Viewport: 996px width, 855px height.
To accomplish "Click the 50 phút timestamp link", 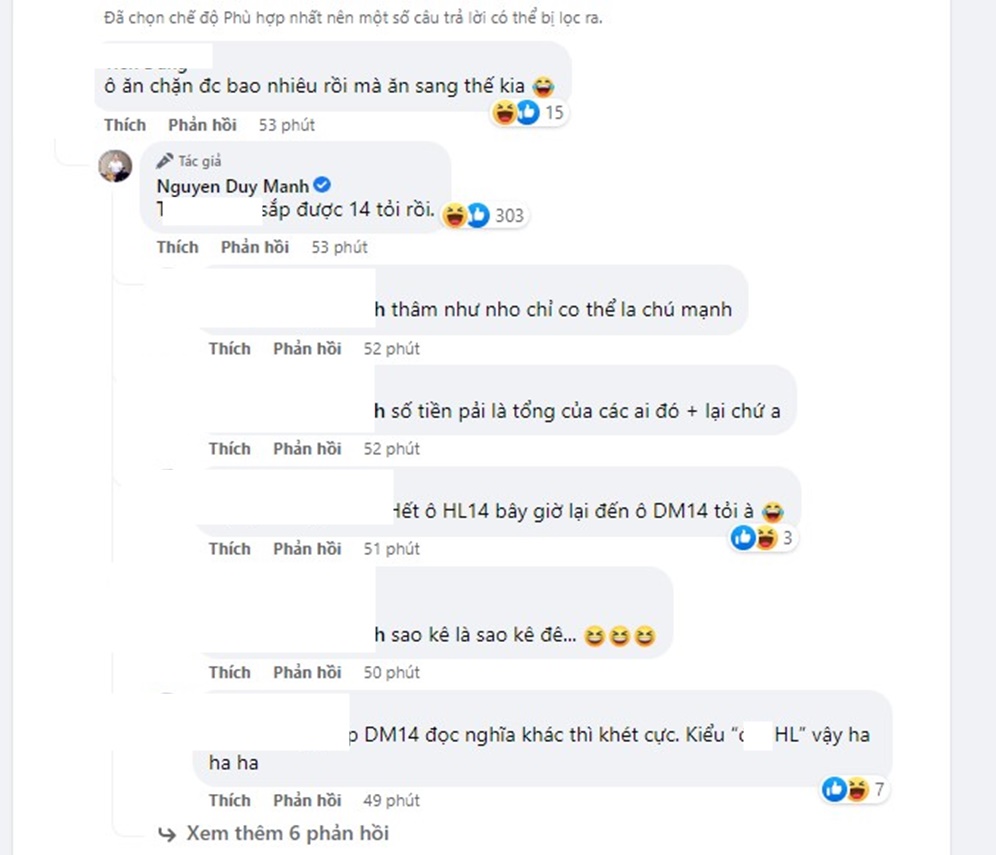I will point(391,672).
